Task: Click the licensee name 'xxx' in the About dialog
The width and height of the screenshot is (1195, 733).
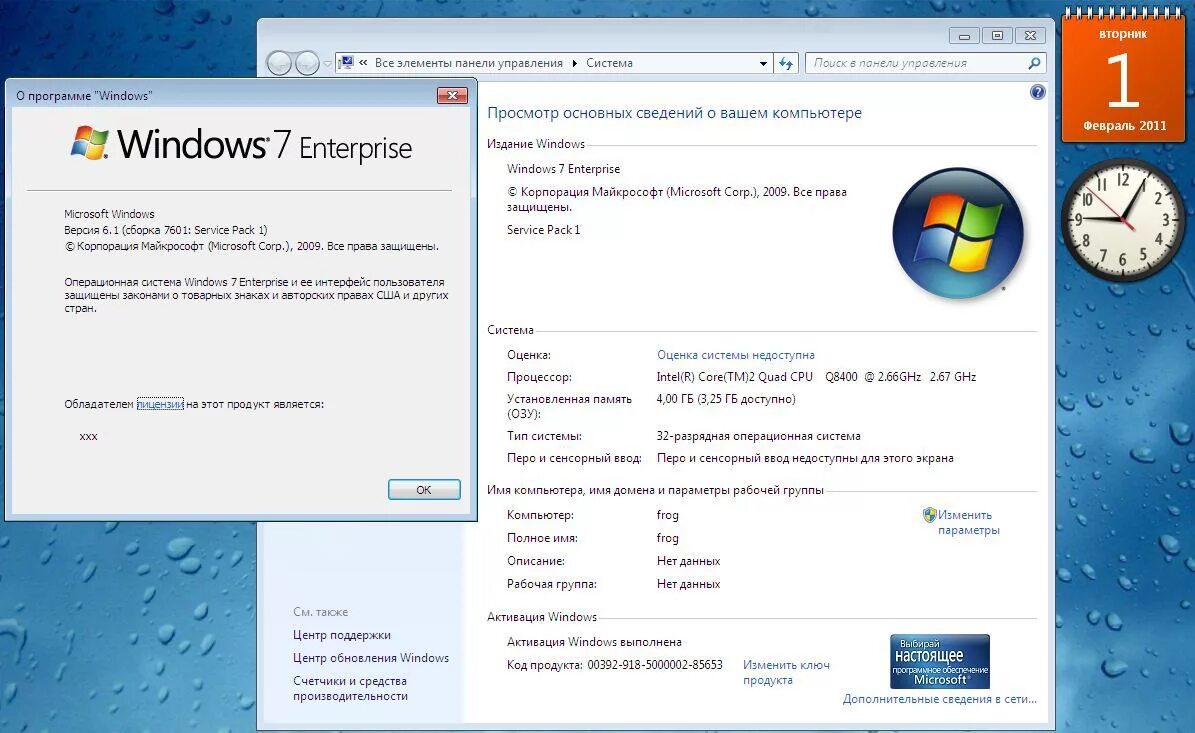Action: click(x=88, y=437)
